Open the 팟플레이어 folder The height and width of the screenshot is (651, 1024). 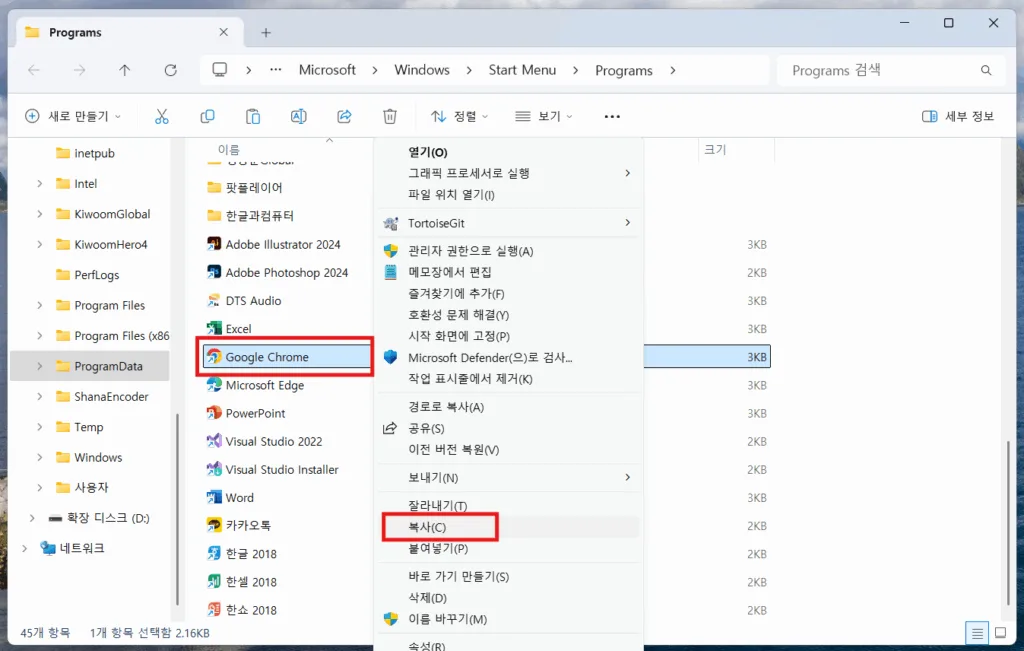click(x=254, y=187)
